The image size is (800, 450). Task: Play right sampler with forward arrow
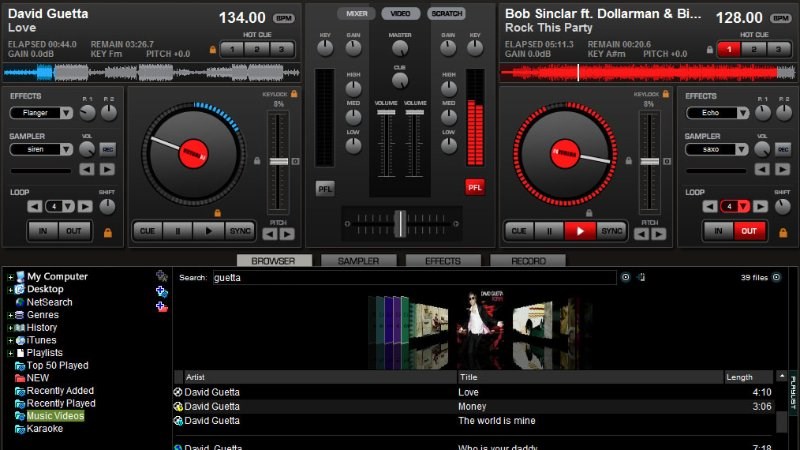coord(783,169)
